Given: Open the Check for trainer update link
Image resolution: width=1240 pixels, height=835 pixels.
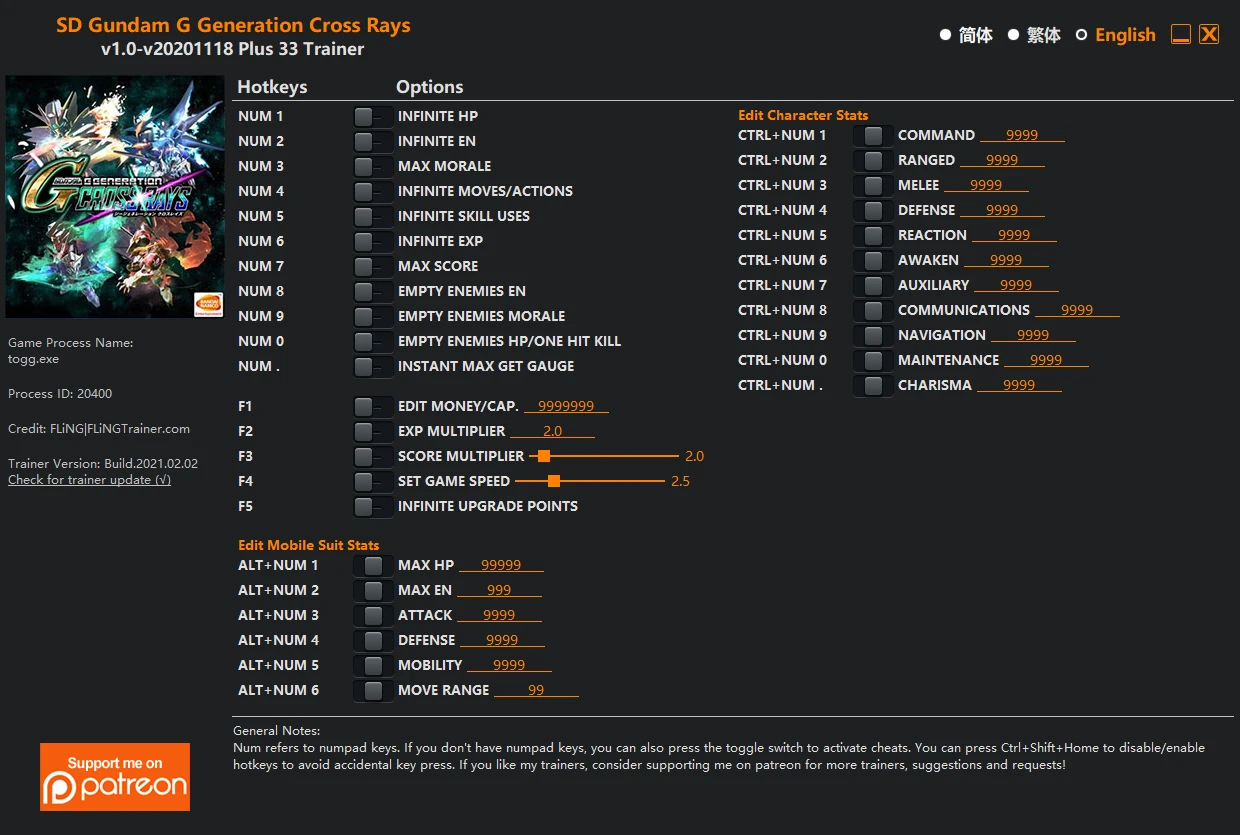Looking at the screenshot, I should click(x=89, y=480).
